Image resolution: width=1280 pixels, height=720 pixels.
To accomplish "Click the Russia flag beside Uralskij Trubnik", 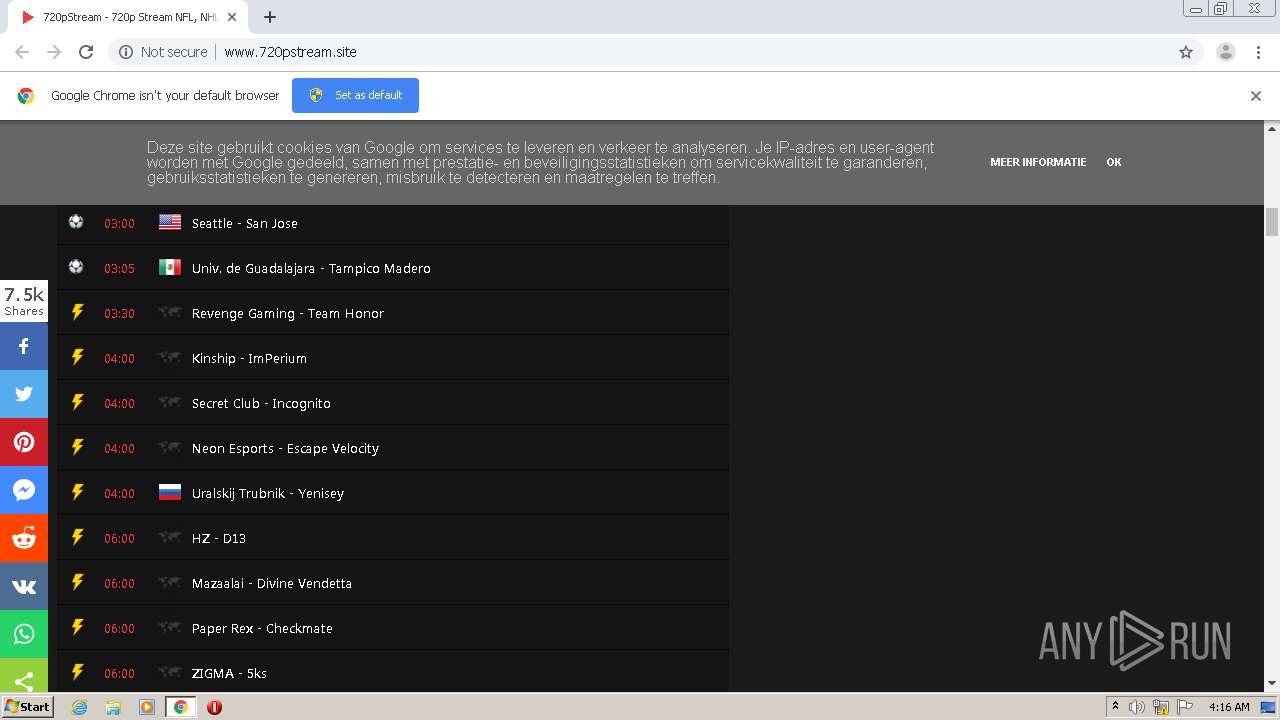I will tap(170, 492).
